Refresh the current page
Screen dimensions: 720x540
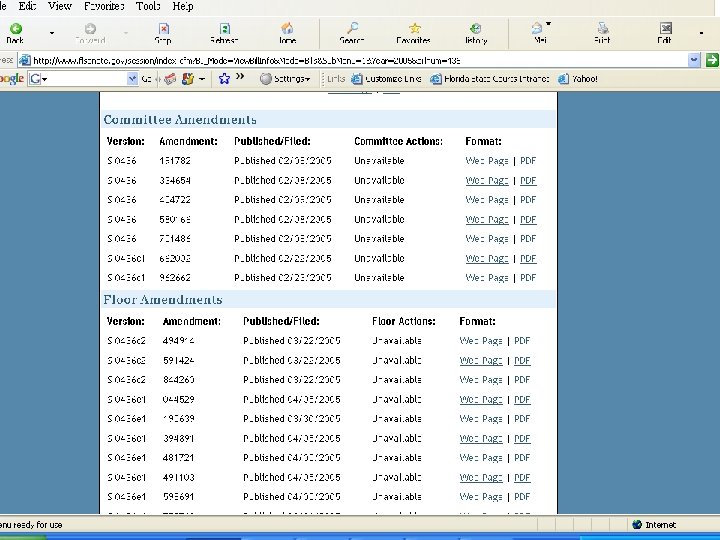[x=224, y=32]
